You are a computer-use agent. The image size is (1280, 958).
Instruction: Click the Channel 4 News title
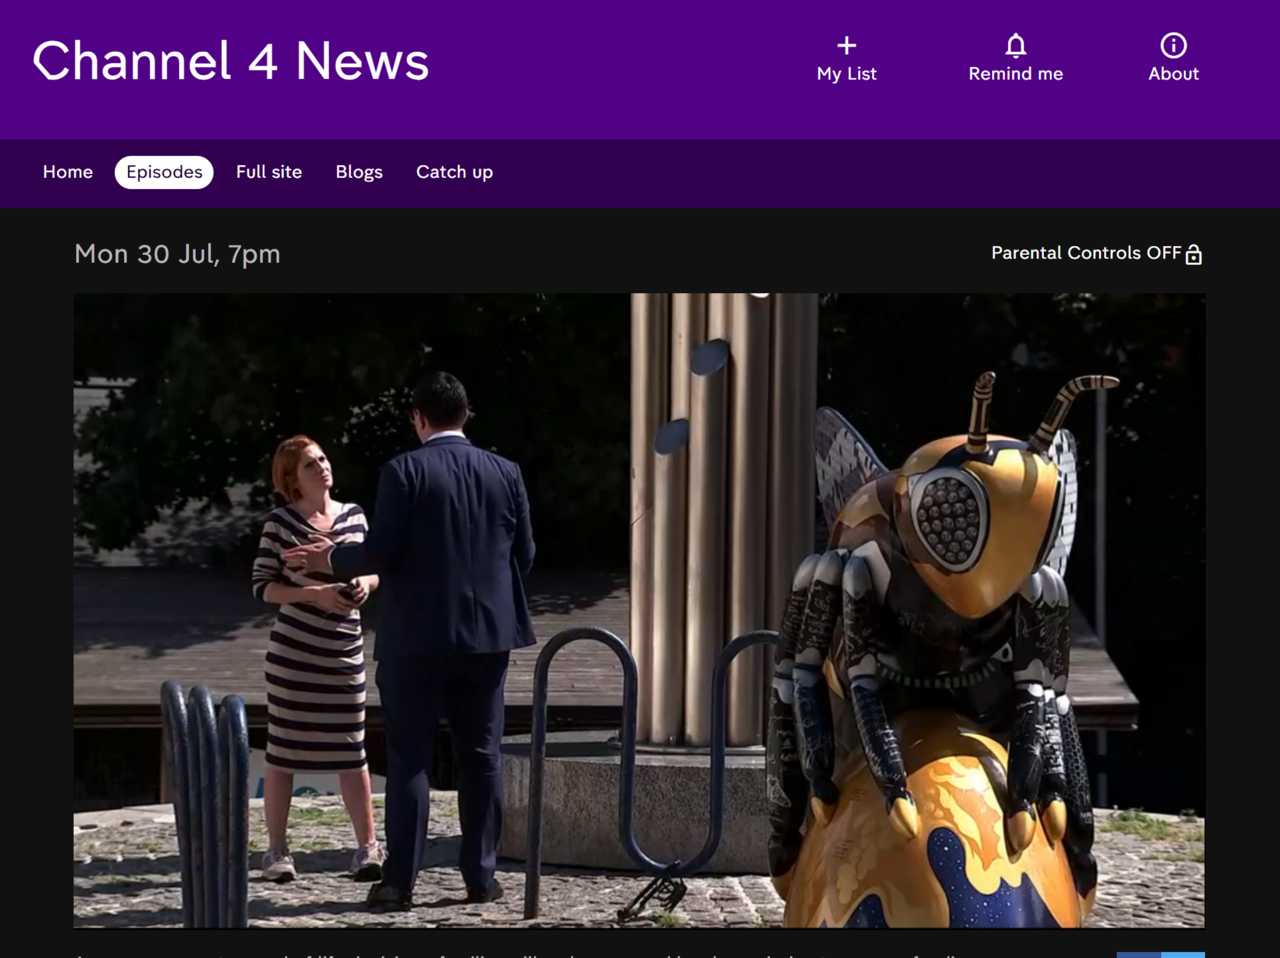(x=231, y=61)
